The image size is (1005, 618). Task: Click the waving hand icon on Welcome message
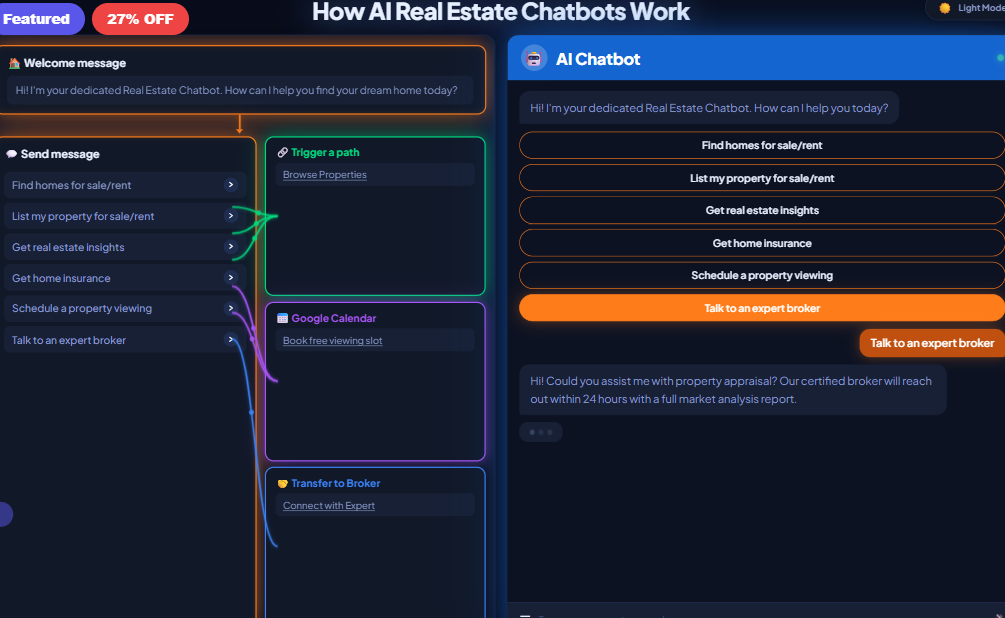14,62
